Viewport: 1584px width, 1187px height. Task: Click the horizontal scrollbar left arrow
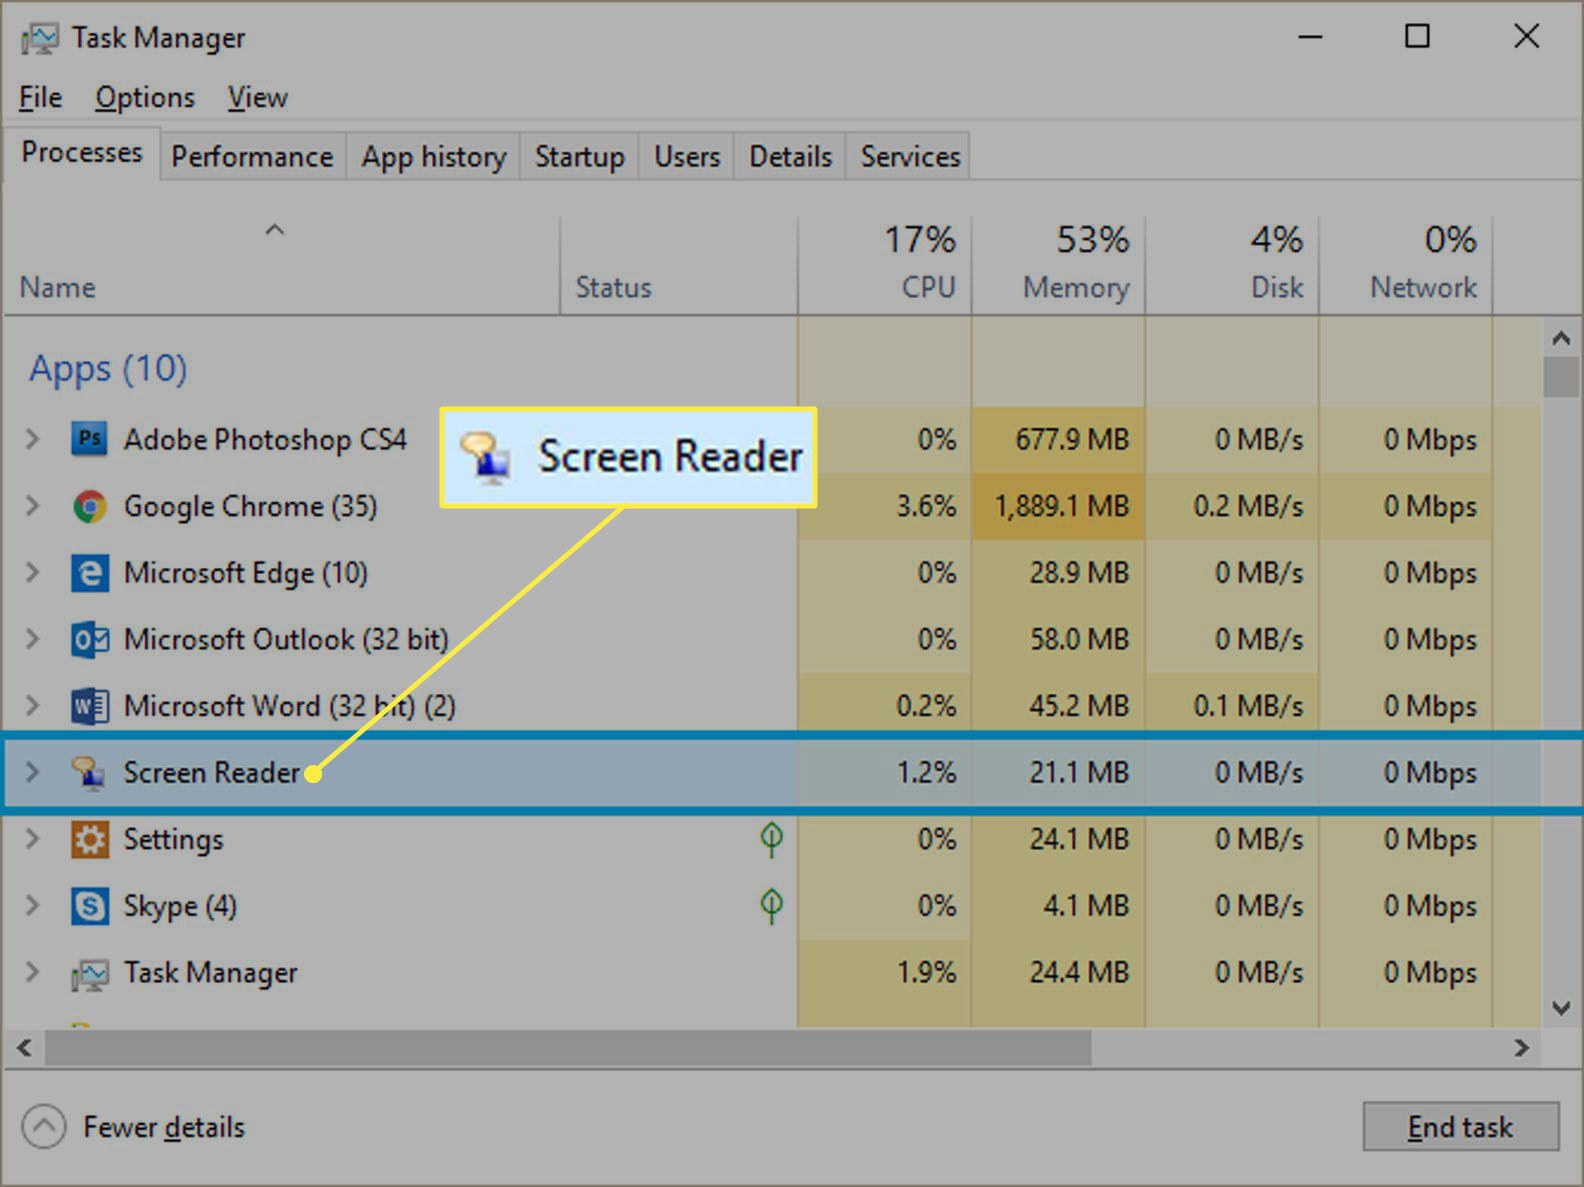coord(25,1048)
